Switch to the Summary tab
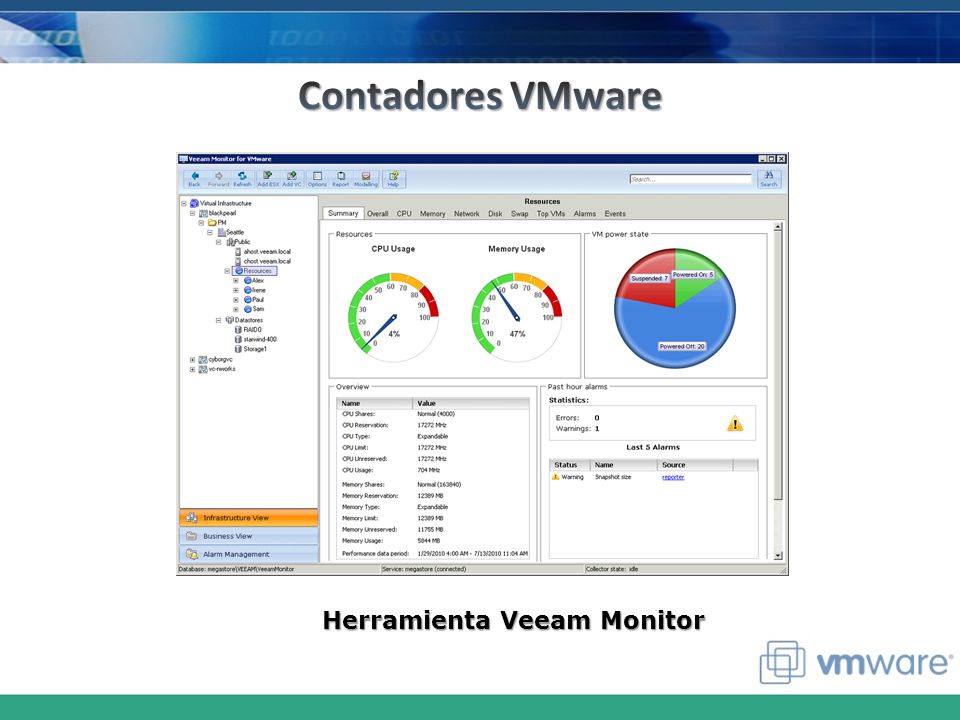 tap(343, 213)
